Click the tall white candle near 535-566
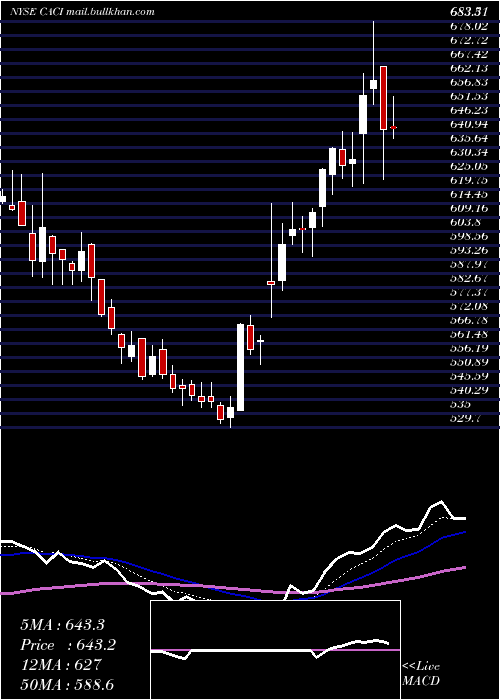The width and height of the screenshot is (500, 700). (x=241, y=367)
